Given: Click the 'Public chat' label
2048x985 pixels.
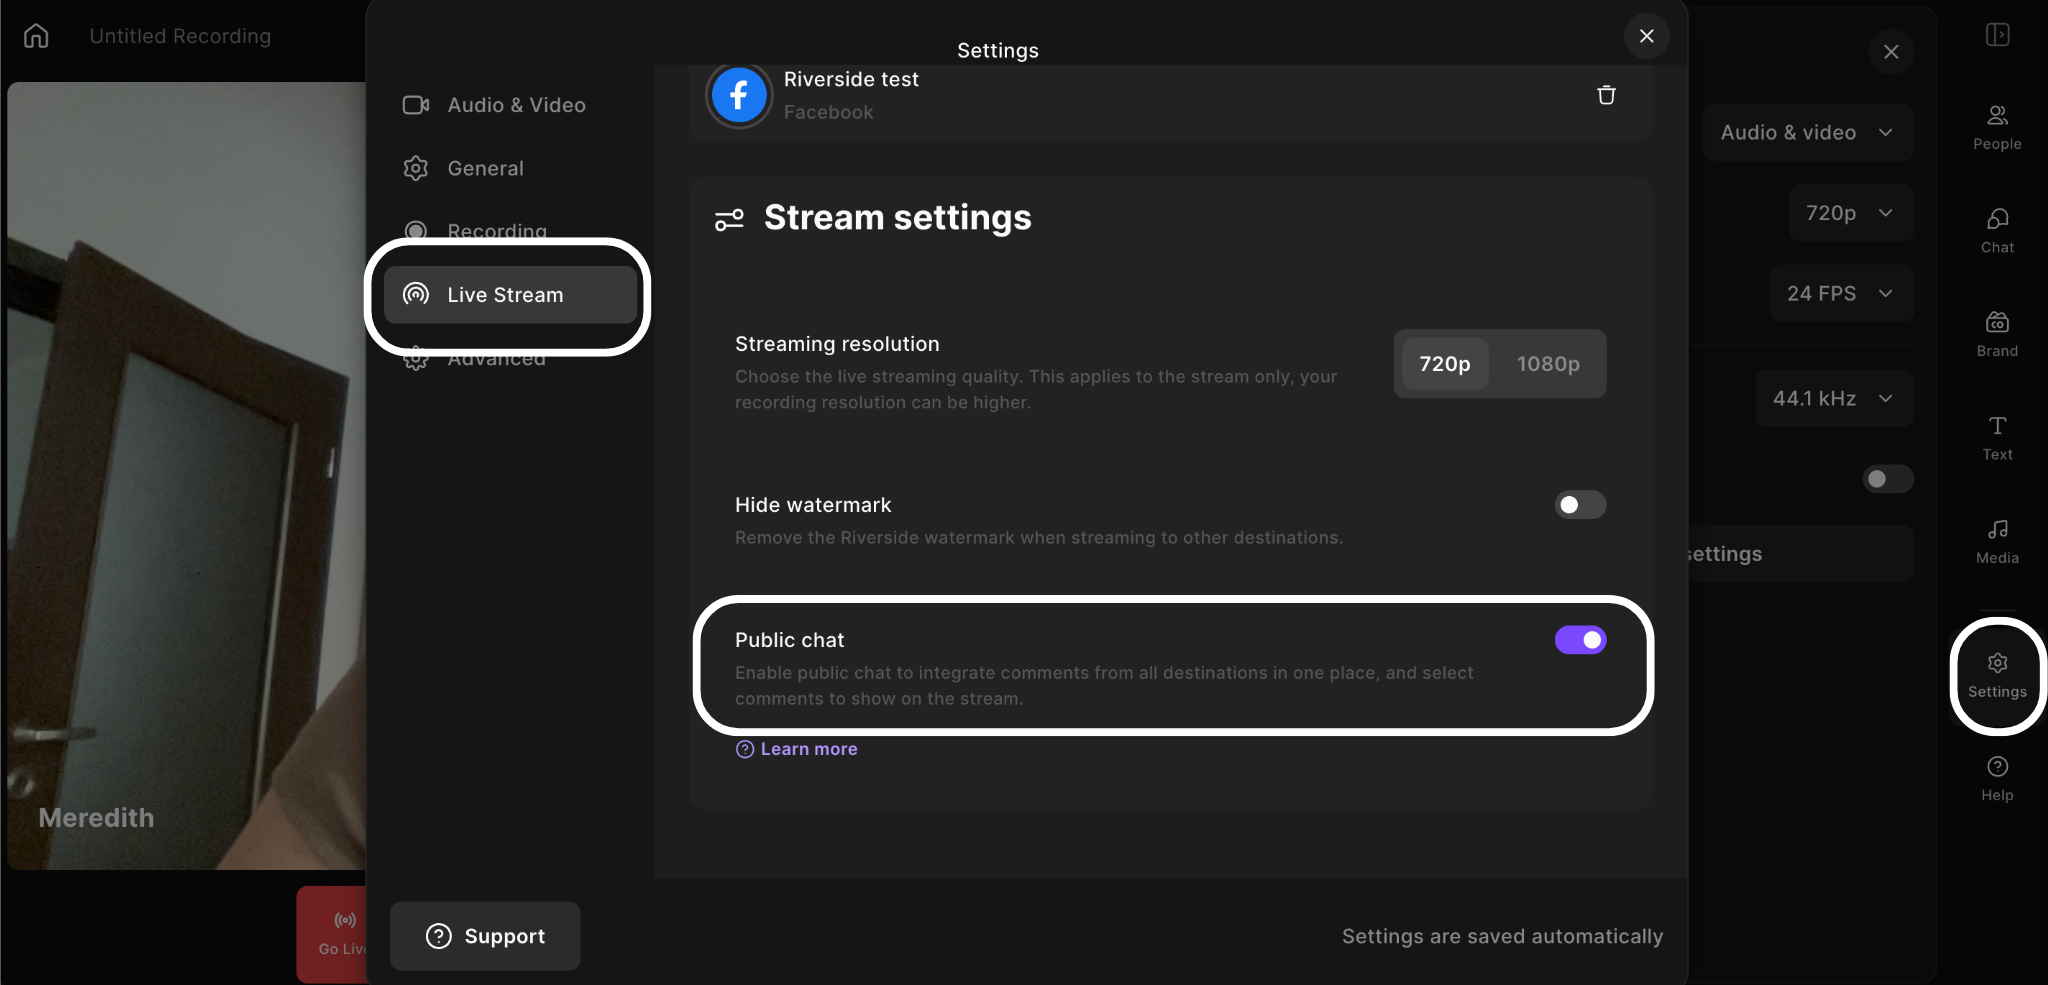Looking at the screenshot, I should click(x=789, y=640).
